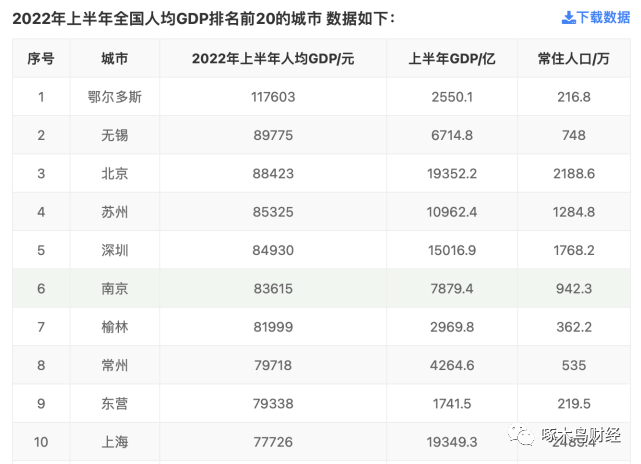Click the download arrow icon beside 下载数据
641x464 pixels.
(x=569, y=18)
